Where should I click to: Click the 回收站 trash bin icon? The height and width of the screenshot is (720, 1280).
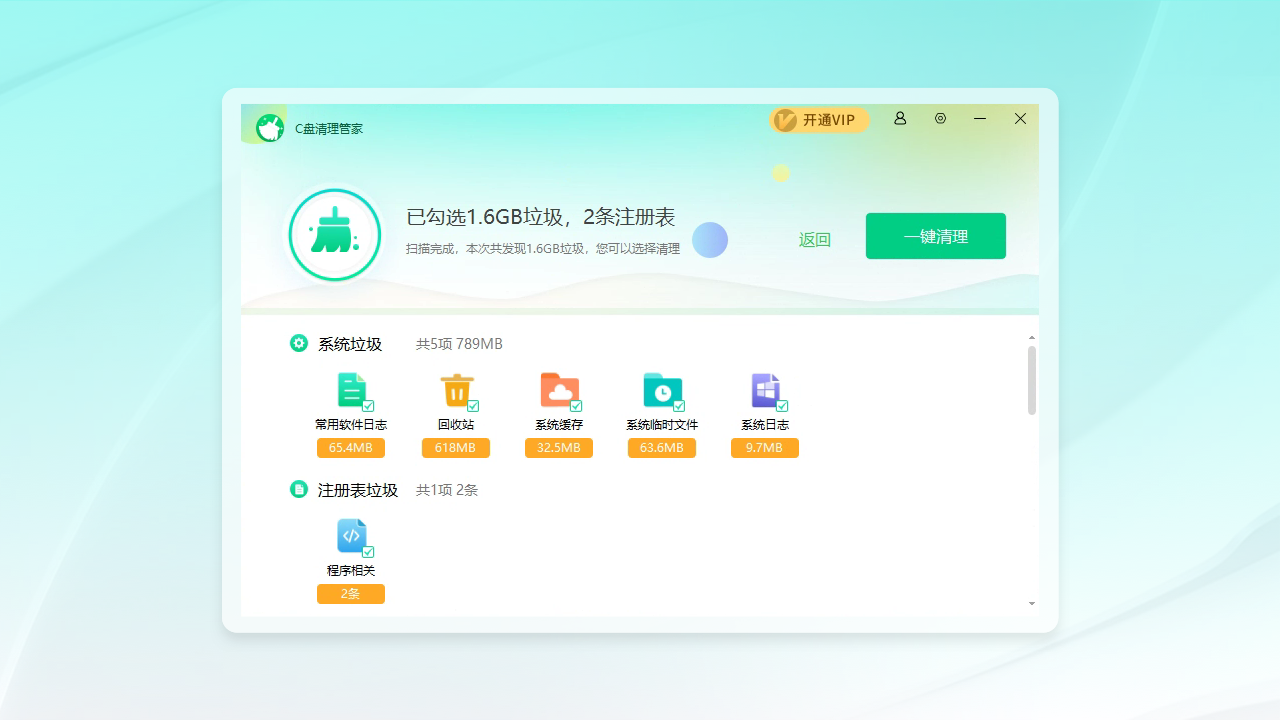(x=456, y=390)
